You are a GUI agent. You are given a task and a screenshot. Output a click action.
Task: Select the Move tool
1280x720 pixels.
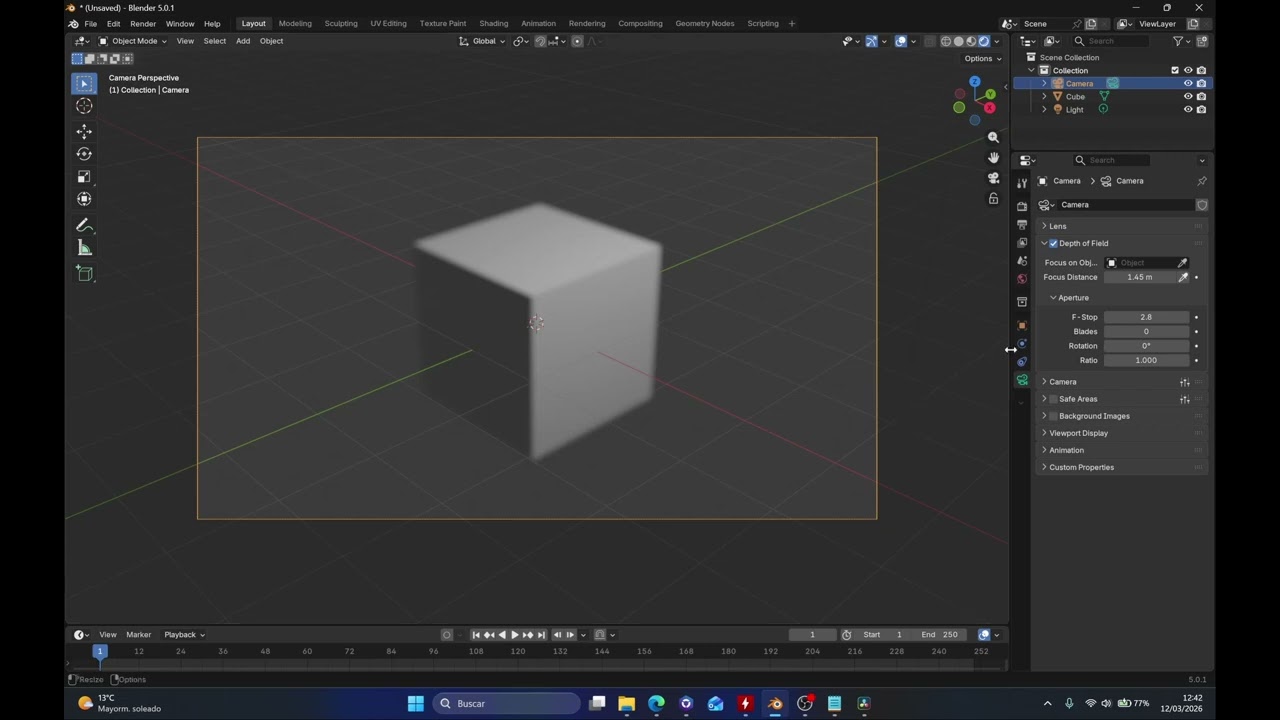click(x=84, y=131)
